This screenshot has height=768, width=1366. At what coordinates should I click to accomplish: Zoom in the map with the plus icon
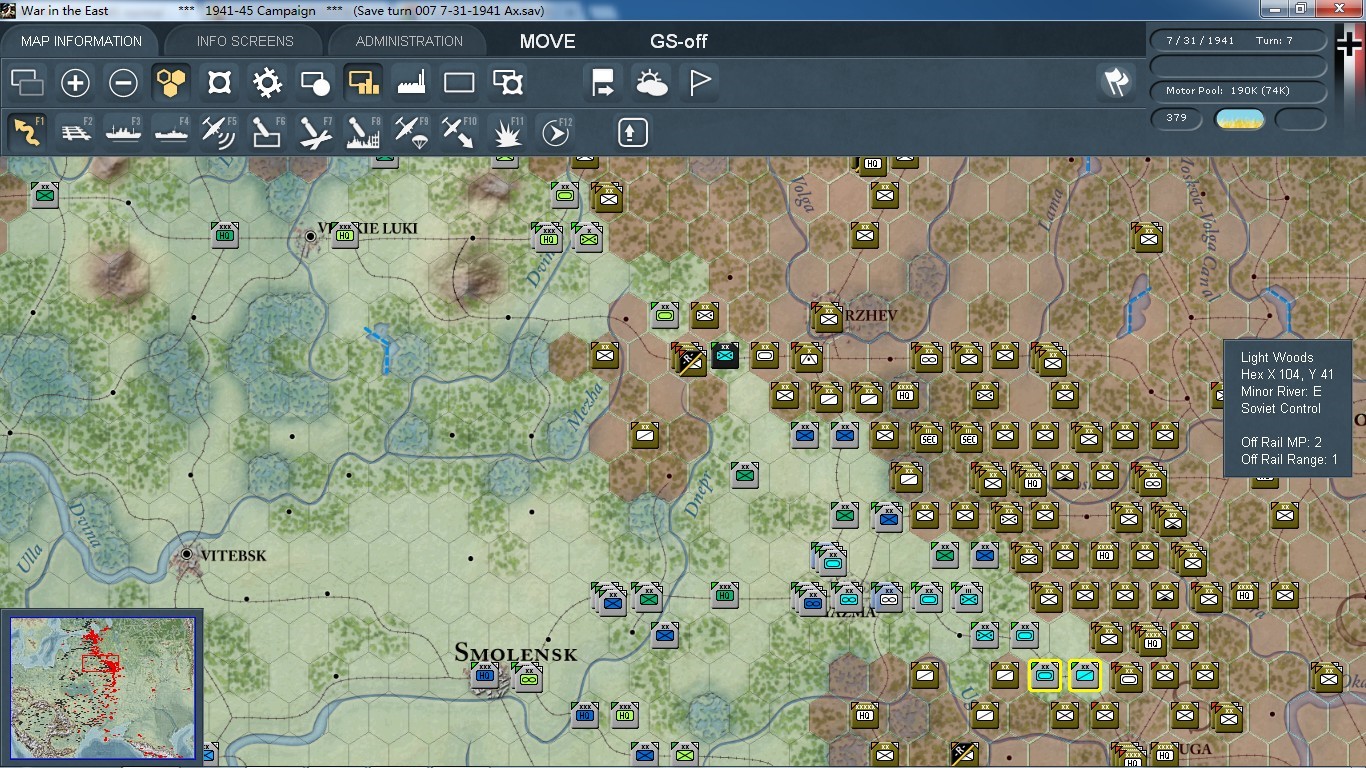[75, 83]
